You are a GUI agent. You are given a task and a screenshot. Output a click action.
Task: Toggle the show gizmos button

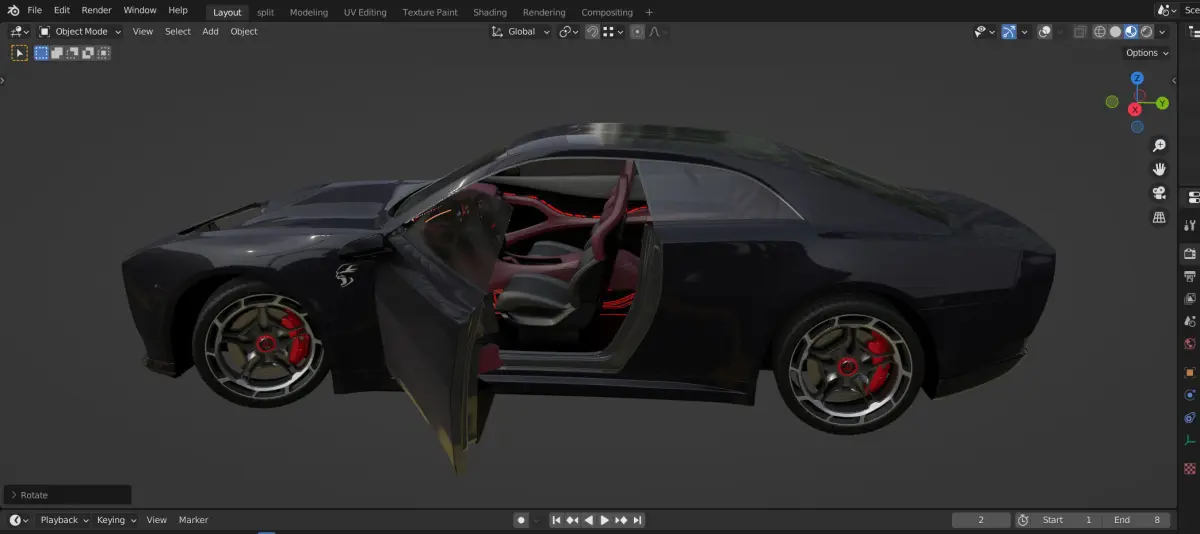tap(1009, 31)
